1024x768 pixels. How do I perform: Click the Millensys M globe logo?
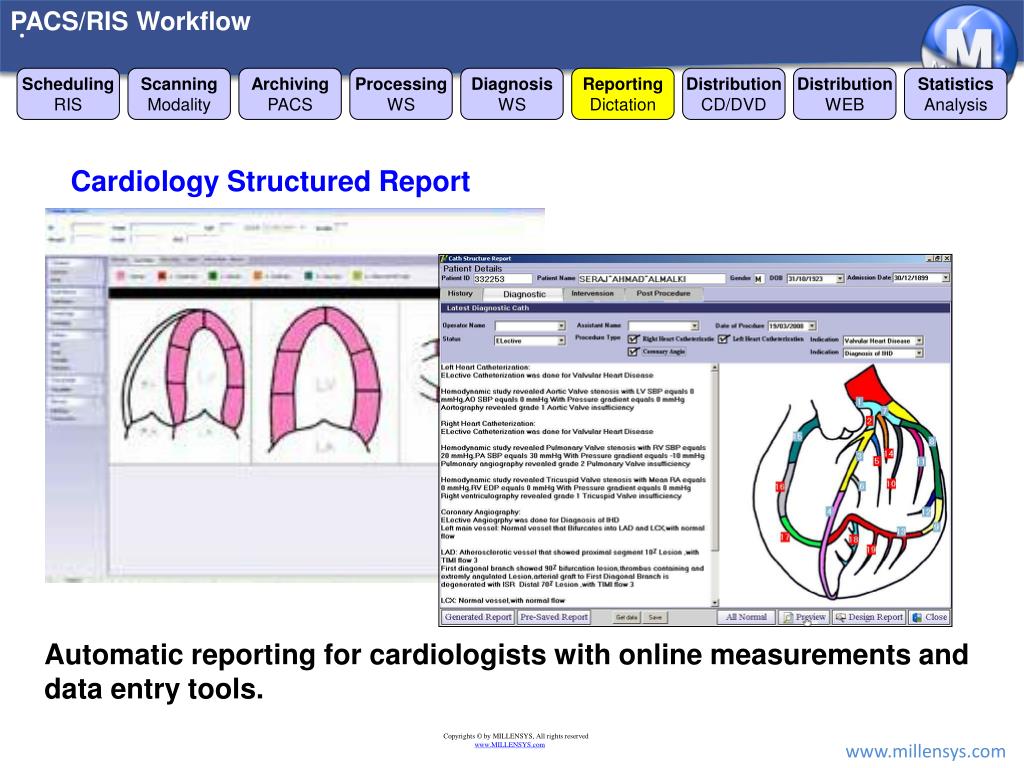(x=968, y=39)
